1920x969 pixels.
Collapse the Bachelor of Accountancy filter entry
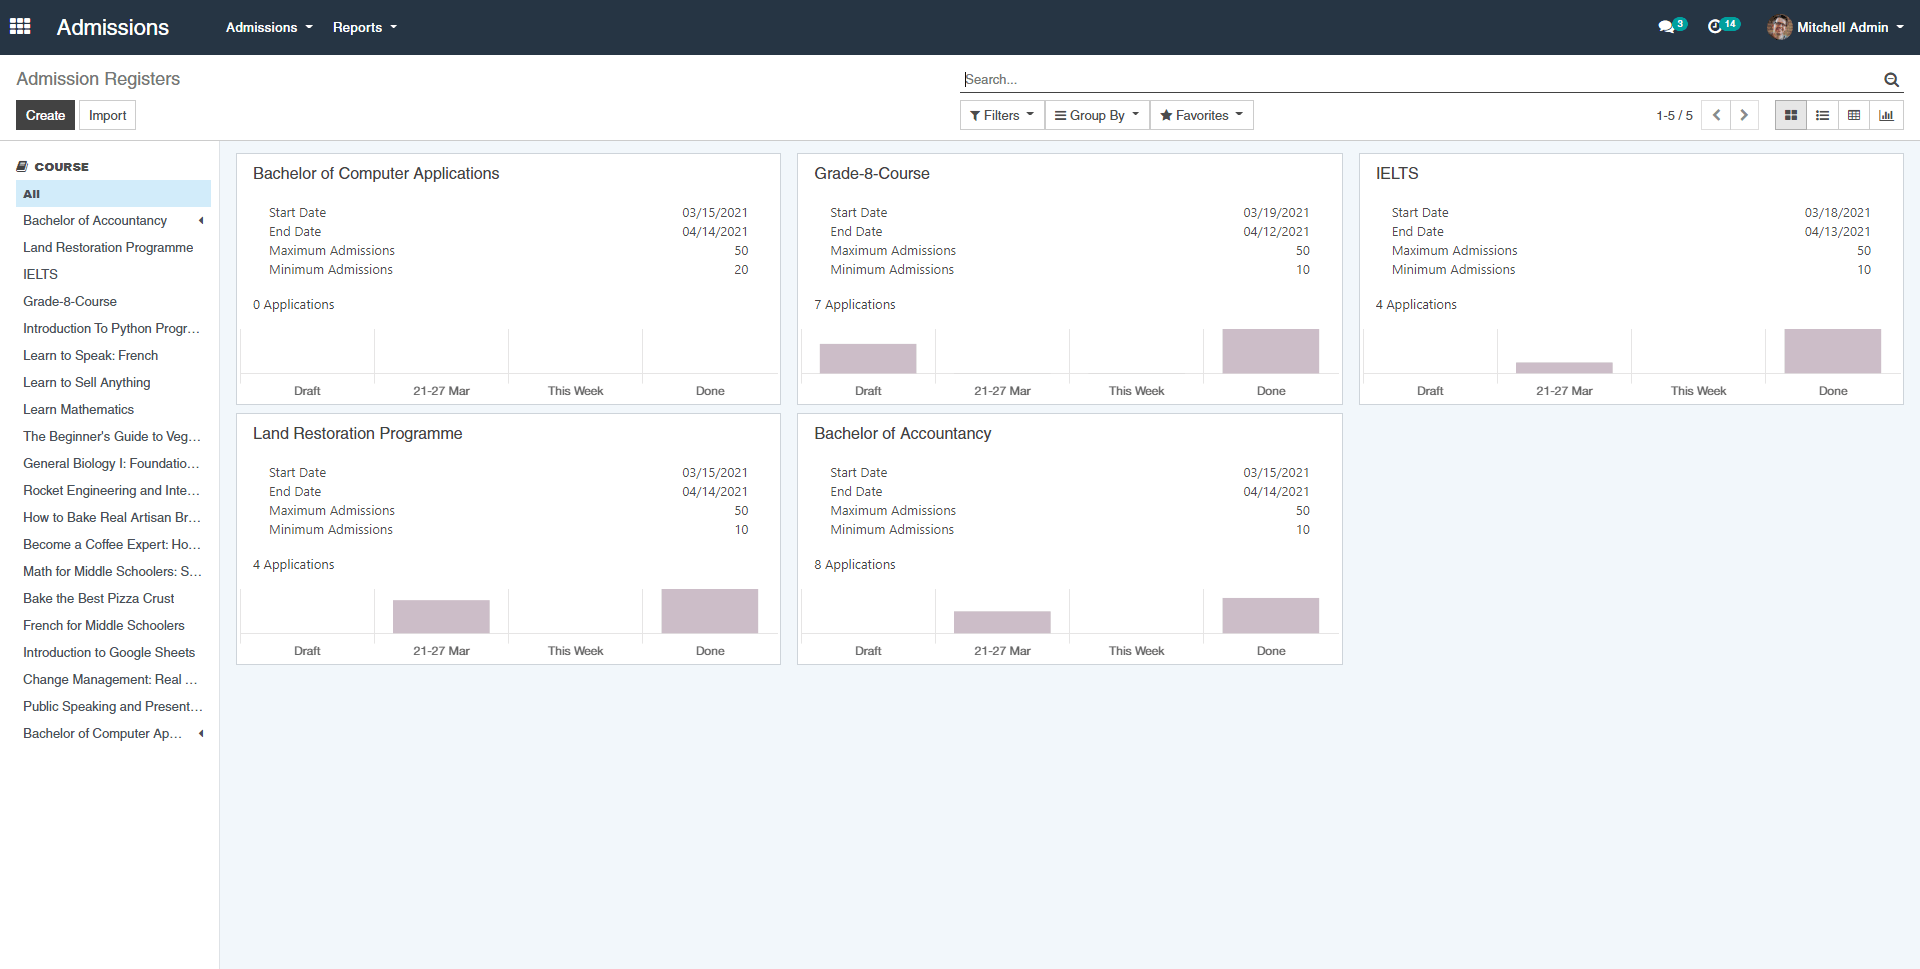click(200, 221)
